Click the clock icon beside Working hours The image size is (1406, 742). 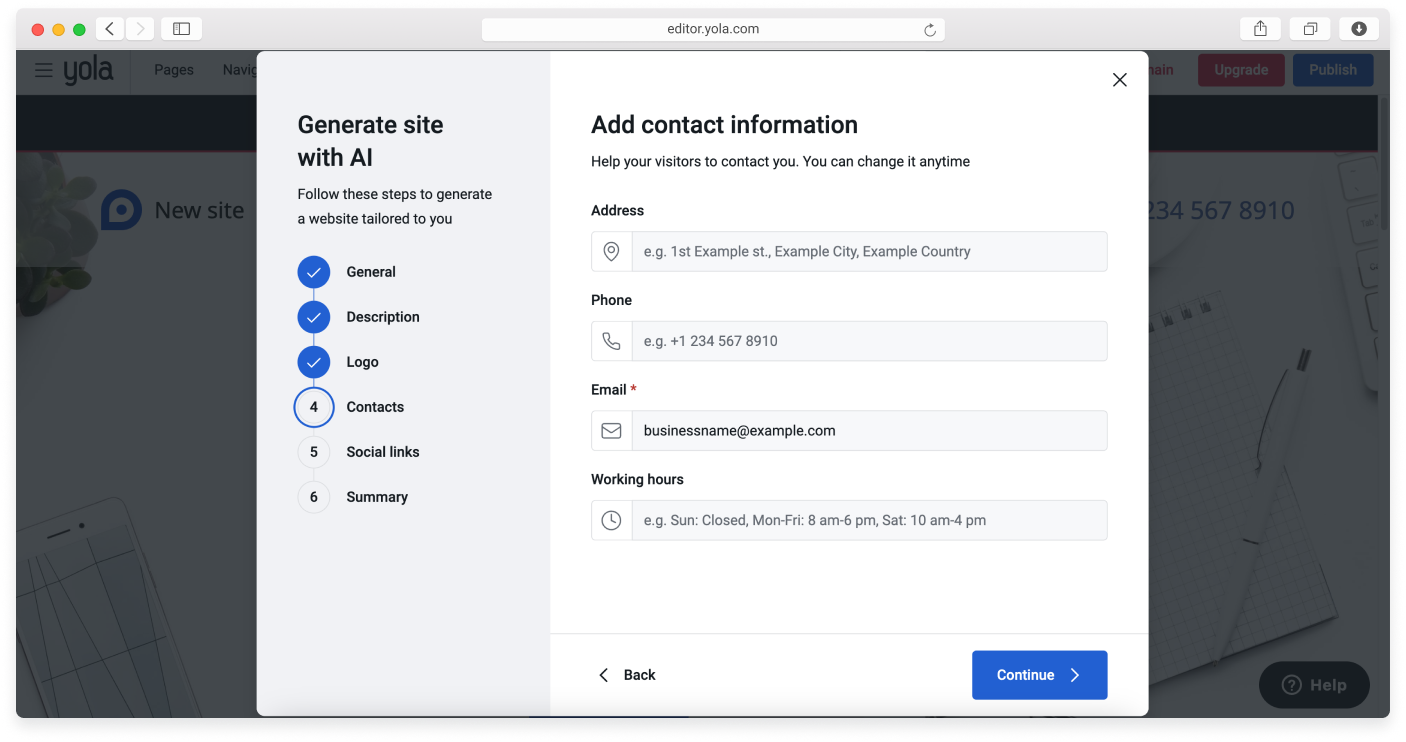[611, 521]
